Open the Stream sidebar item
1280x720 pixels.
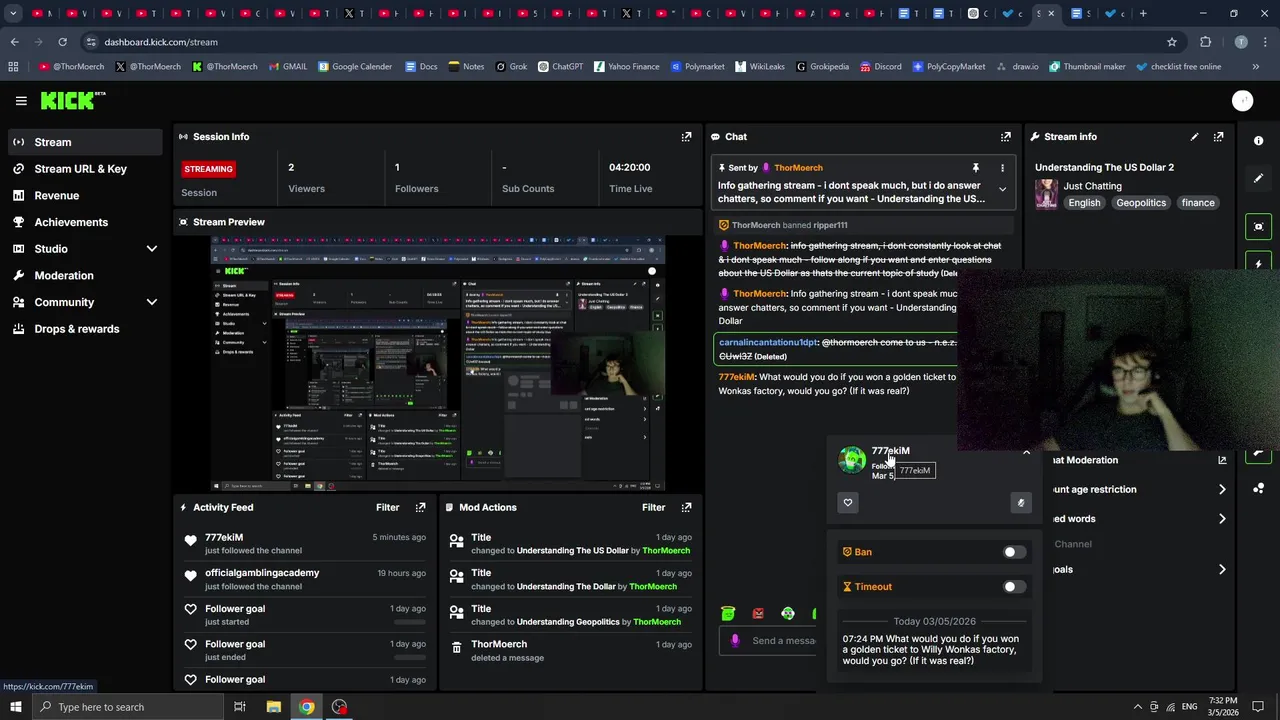(x=85, y=142)
